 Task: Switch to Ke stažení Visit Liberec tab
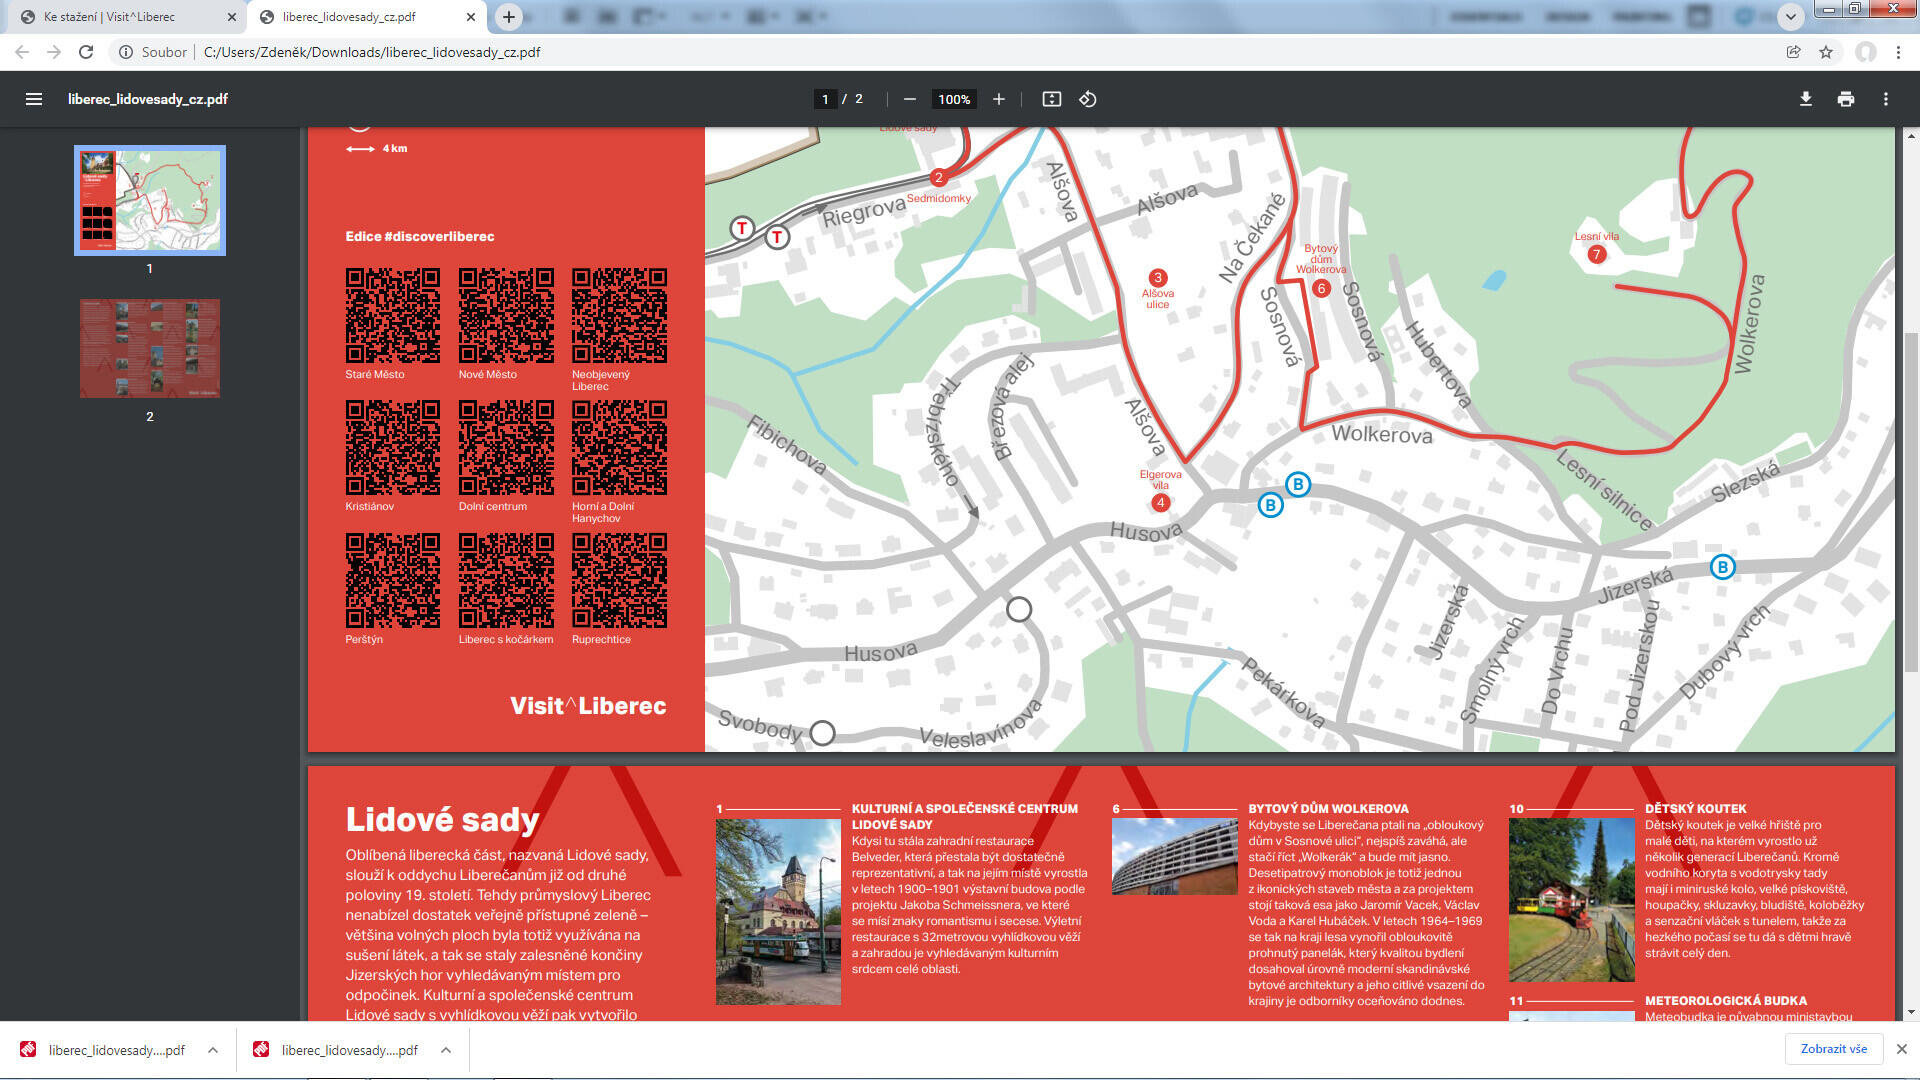pos(125,17)
